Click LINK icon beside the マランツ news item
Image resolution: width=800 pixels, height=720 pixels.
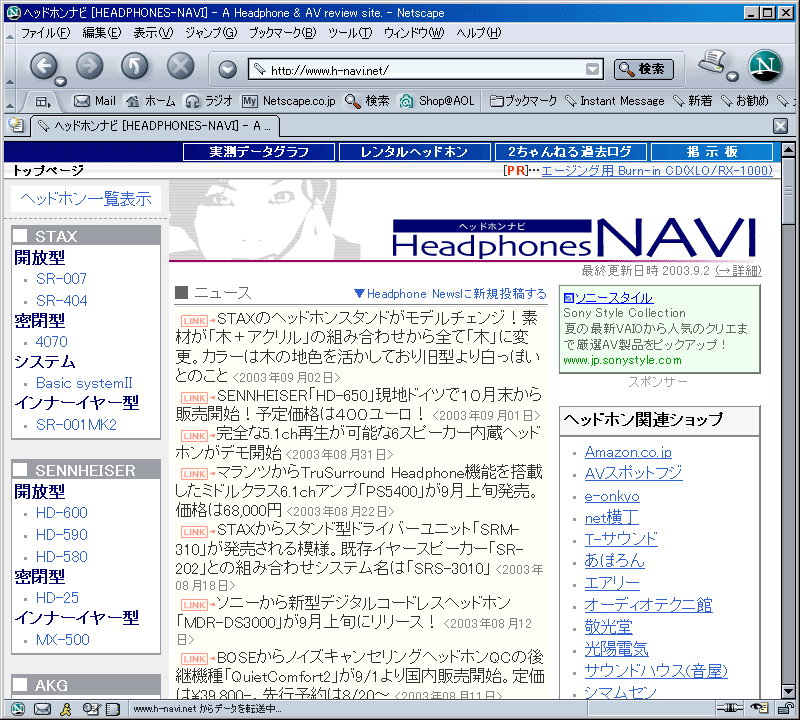coord(194,474)
